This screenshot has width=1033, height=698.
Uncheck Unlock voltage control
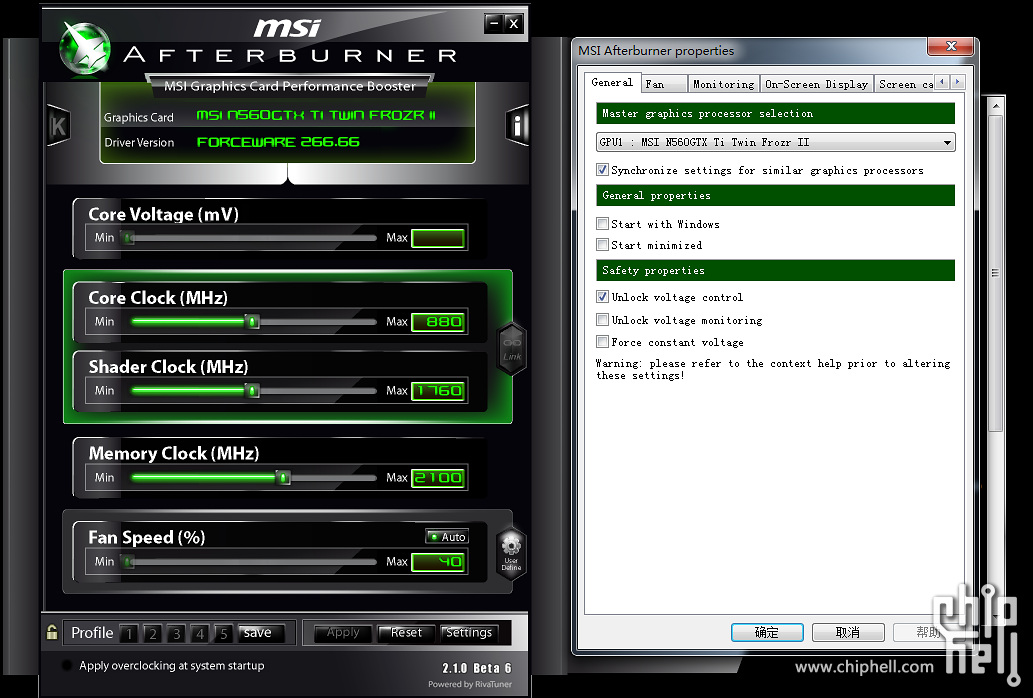[602, 297]
